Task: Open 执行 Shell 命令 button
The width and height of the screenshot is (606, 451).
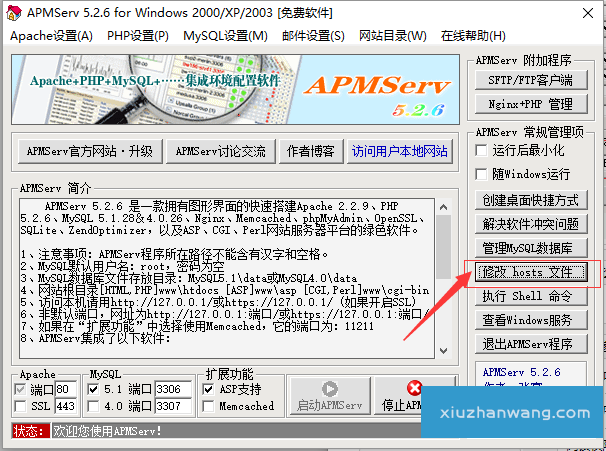Action: coord(531,296)
